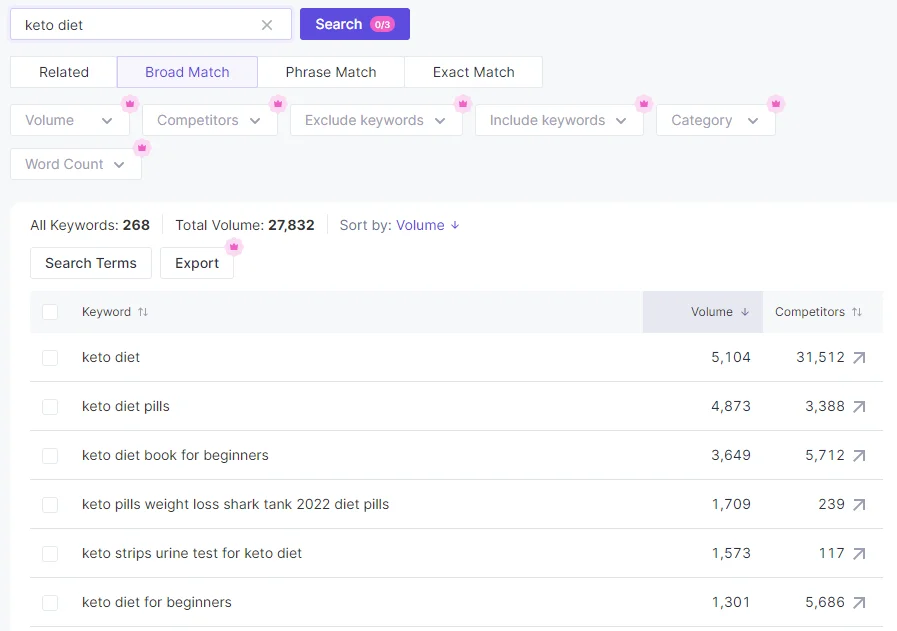Check the box for keto diet pills
The width and height of the screenshot is (897, 631).
pos(50,407)
